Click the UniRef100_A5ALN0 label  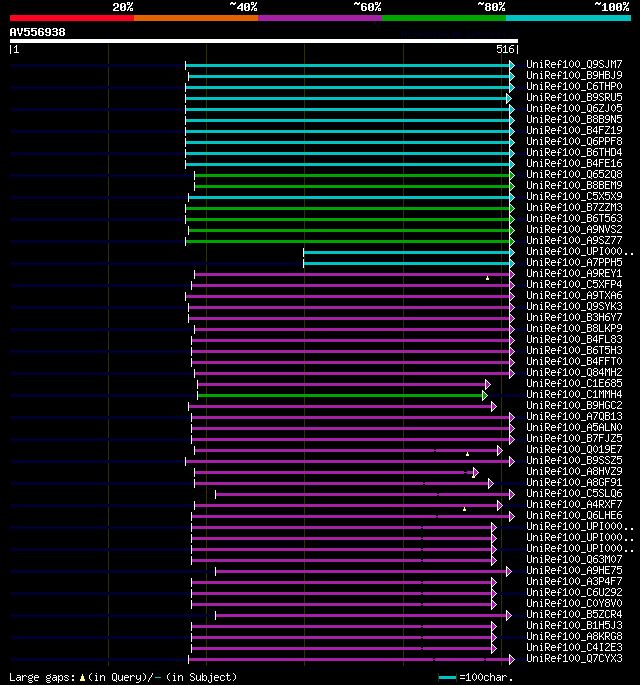[x=574, y=427]
